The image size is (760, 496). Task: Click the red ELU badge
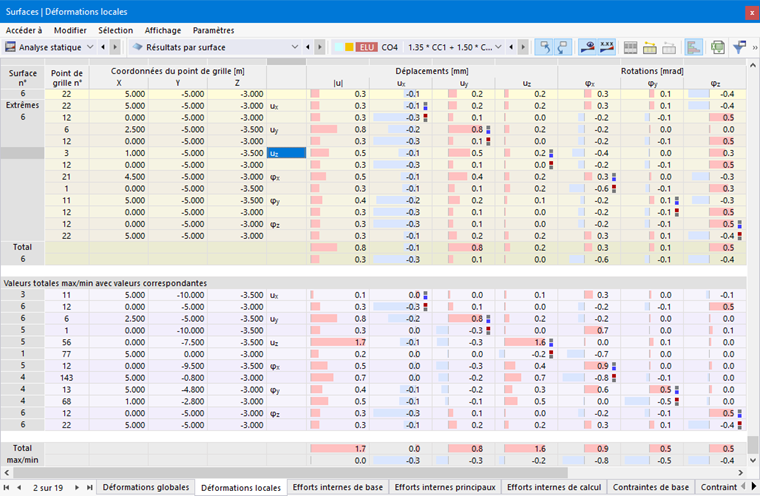pyautogui.click(x=366, y=47)
